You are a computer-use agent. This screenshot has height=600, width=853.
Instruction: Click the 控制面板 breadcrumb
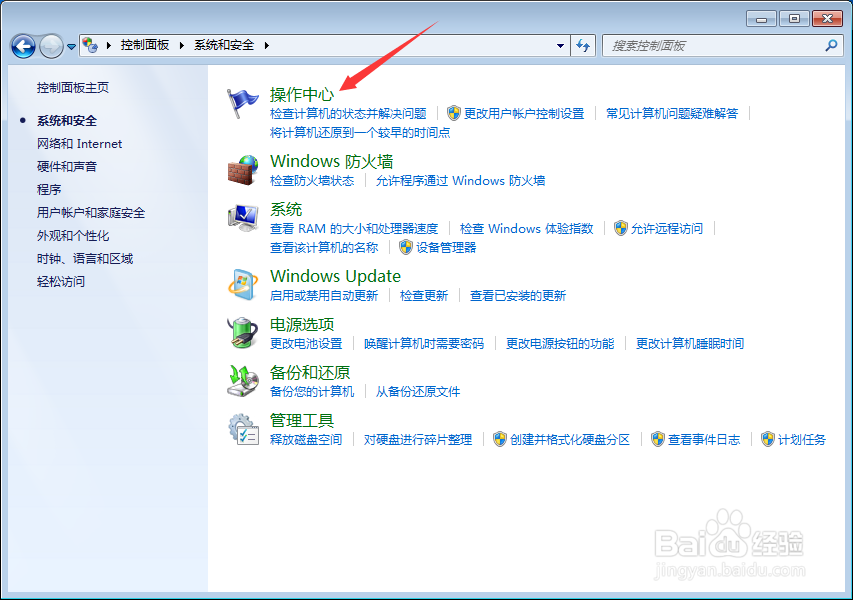[x=145, y=45]
